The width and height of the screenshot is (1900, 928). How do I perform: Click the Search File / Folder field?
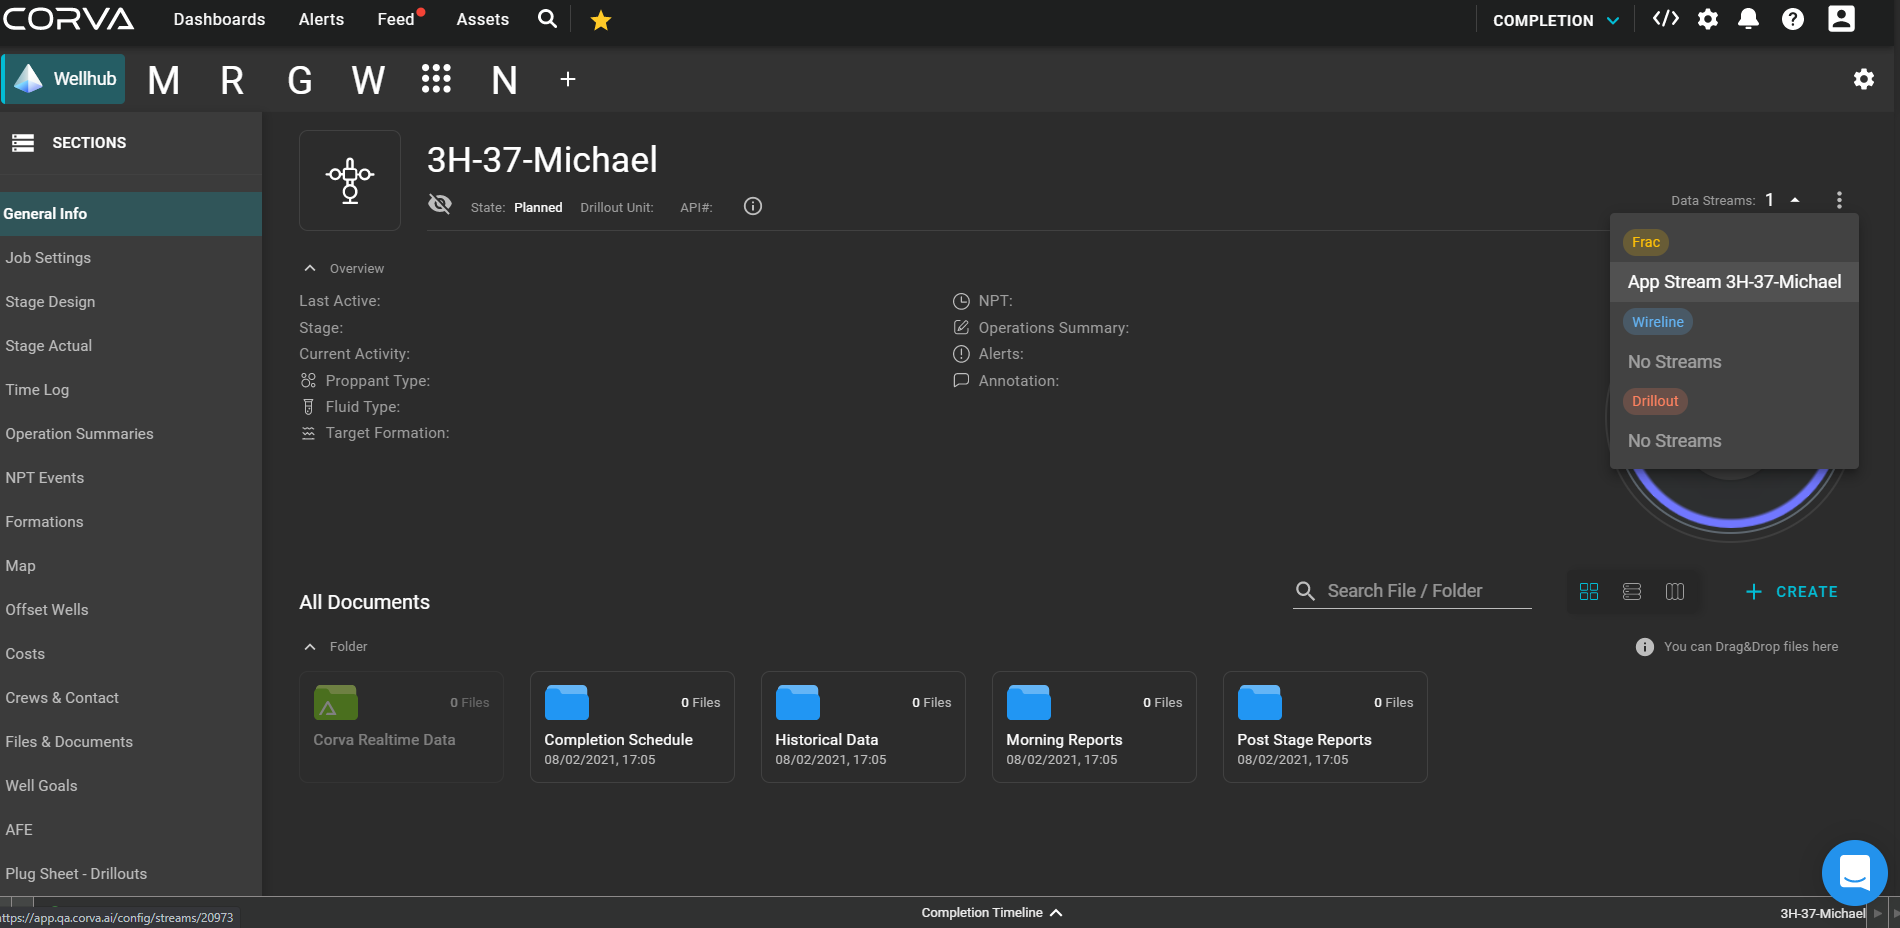point(1412,591)
